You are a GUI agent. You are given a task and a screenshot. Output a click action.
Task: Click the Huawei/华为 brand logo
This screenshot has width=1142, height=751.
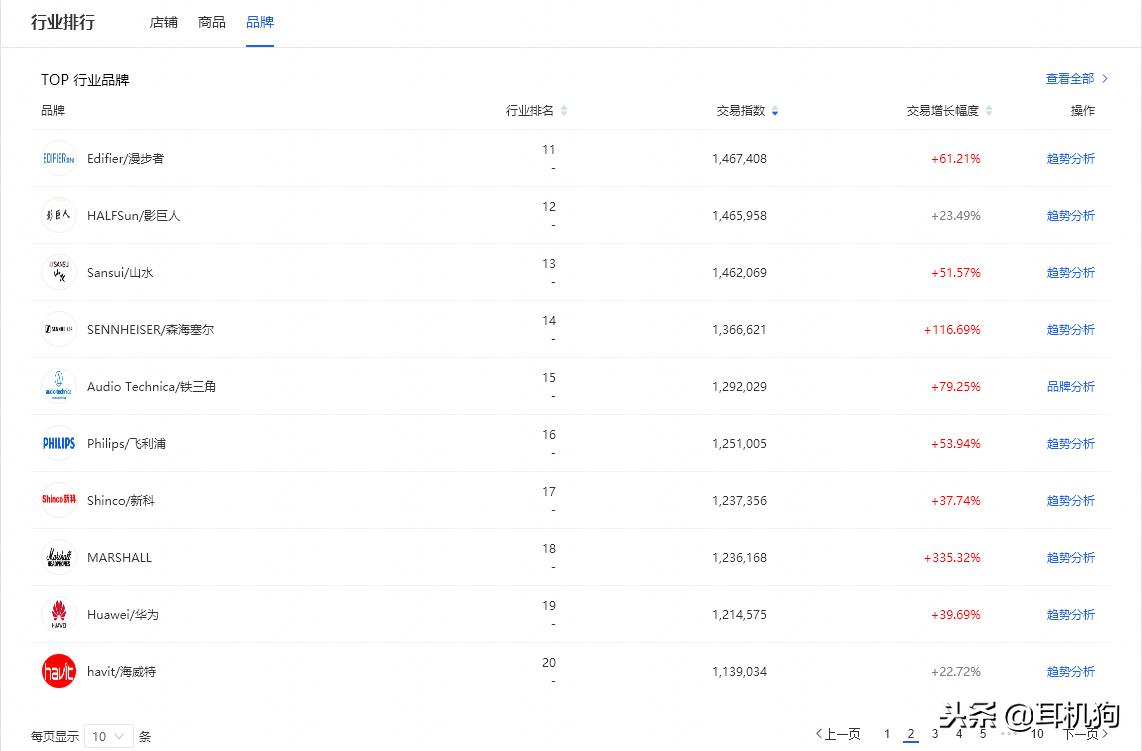(x=59, y=614)
